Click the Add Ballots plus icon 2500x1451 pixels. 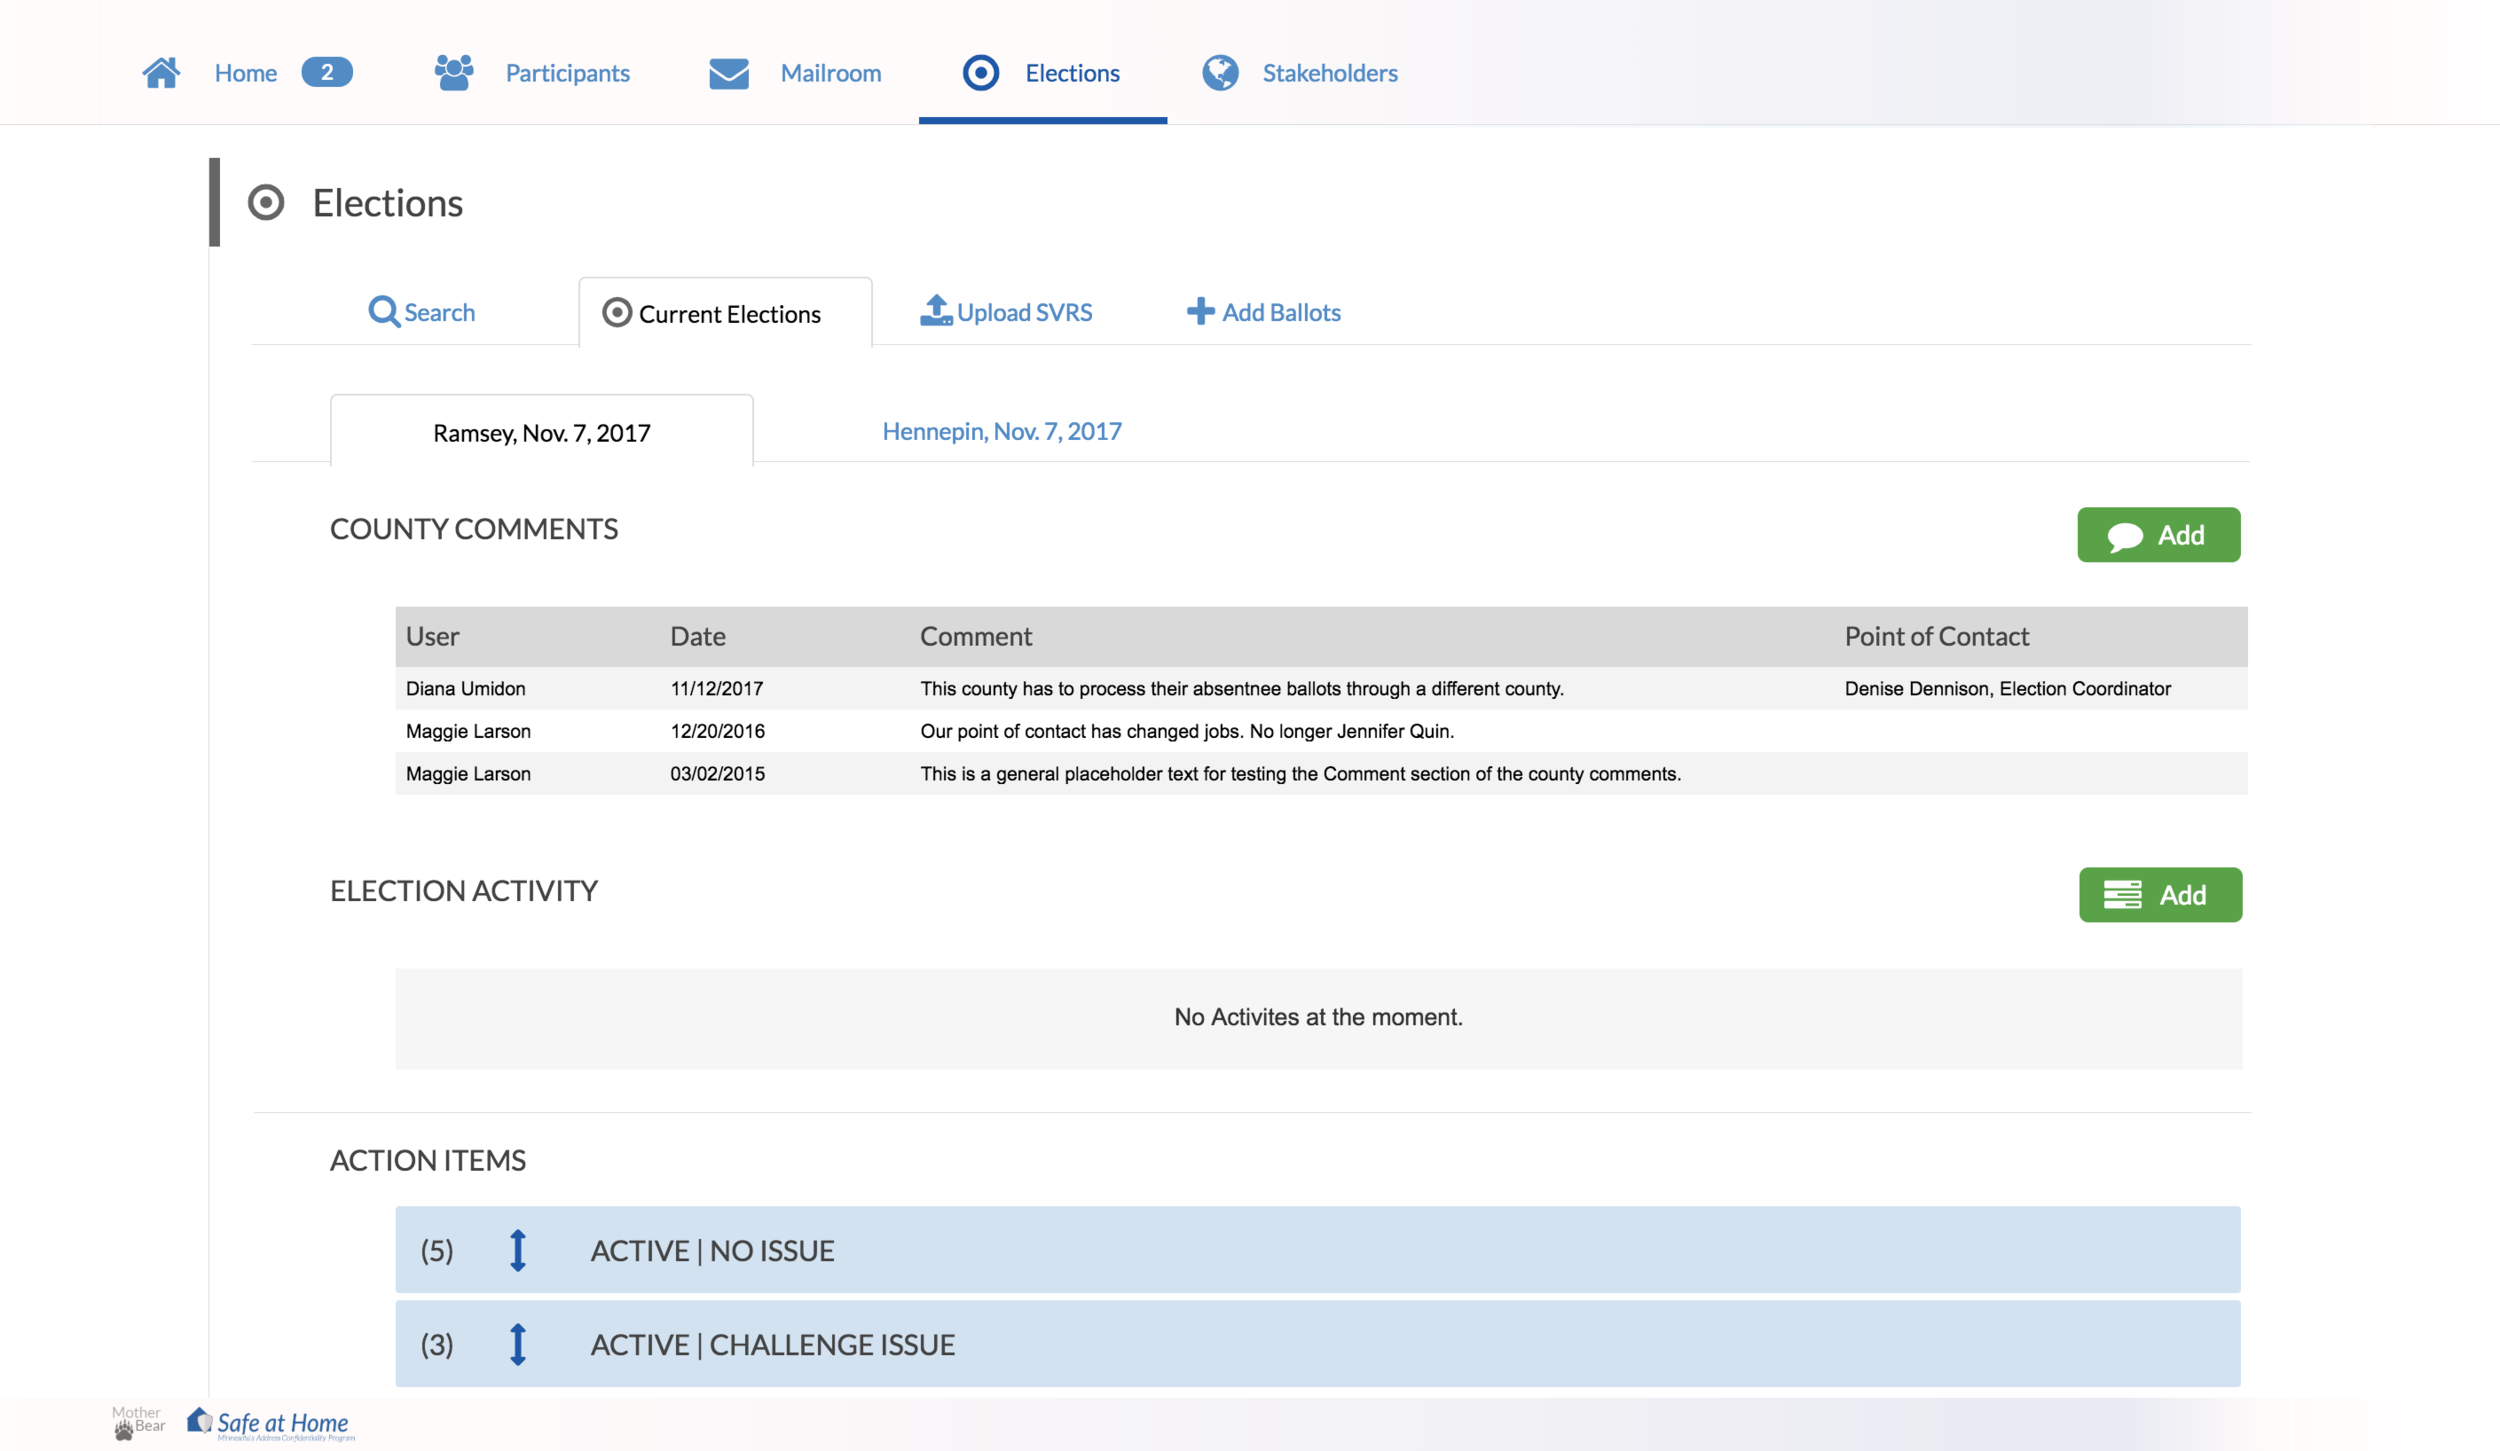[1200, 311]
